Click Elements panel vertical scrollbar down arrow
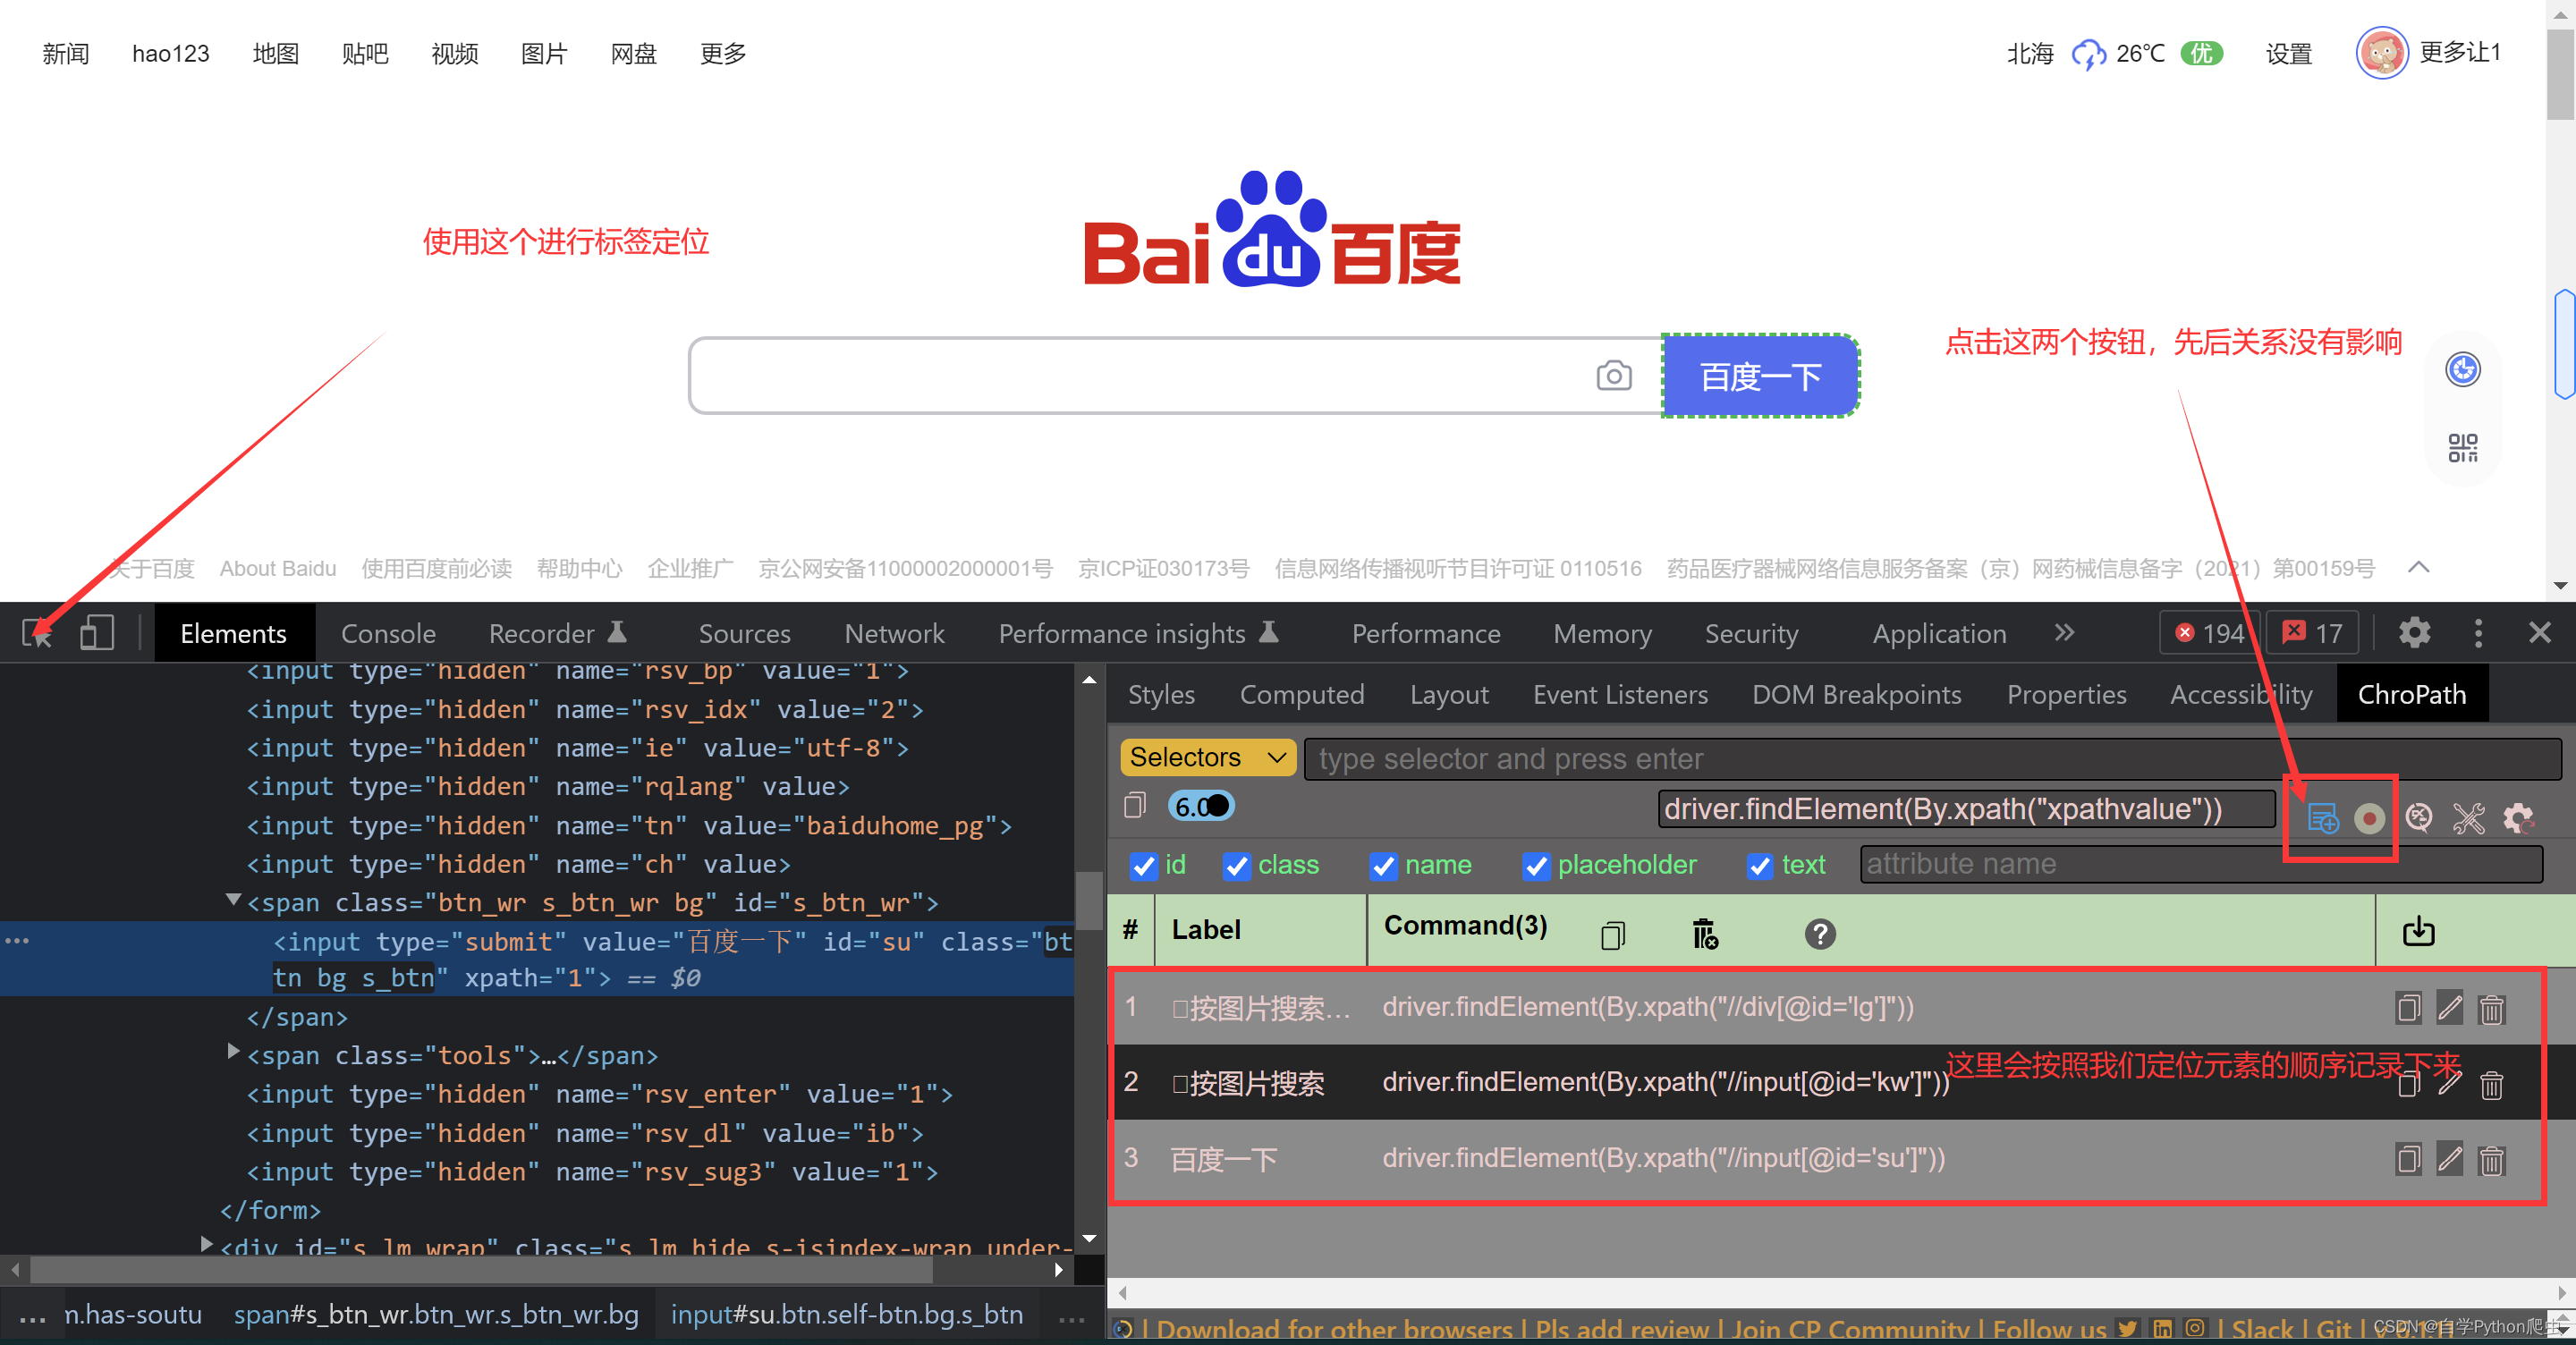The height and width of the screenshot is (1345, 2576). pos(1089,1238)
